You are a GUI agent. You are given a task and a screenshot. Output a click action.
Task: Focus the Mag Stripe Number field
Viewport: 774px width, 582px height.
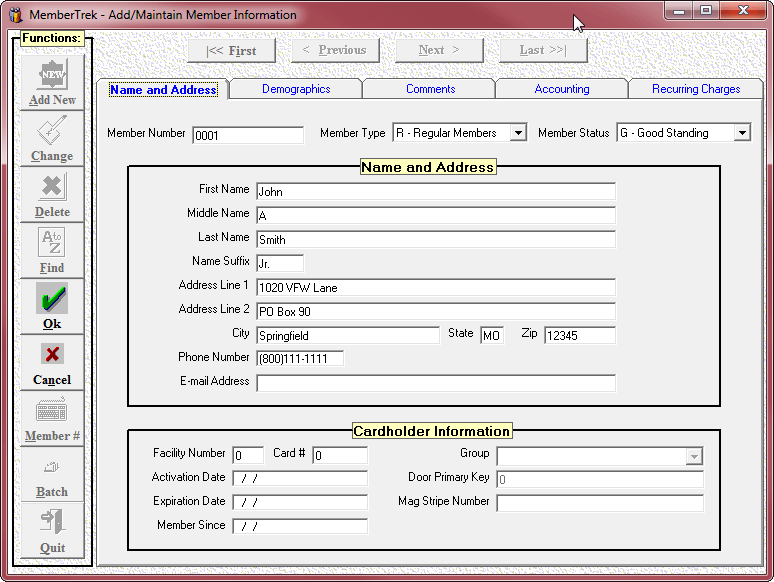pos(600,503)
